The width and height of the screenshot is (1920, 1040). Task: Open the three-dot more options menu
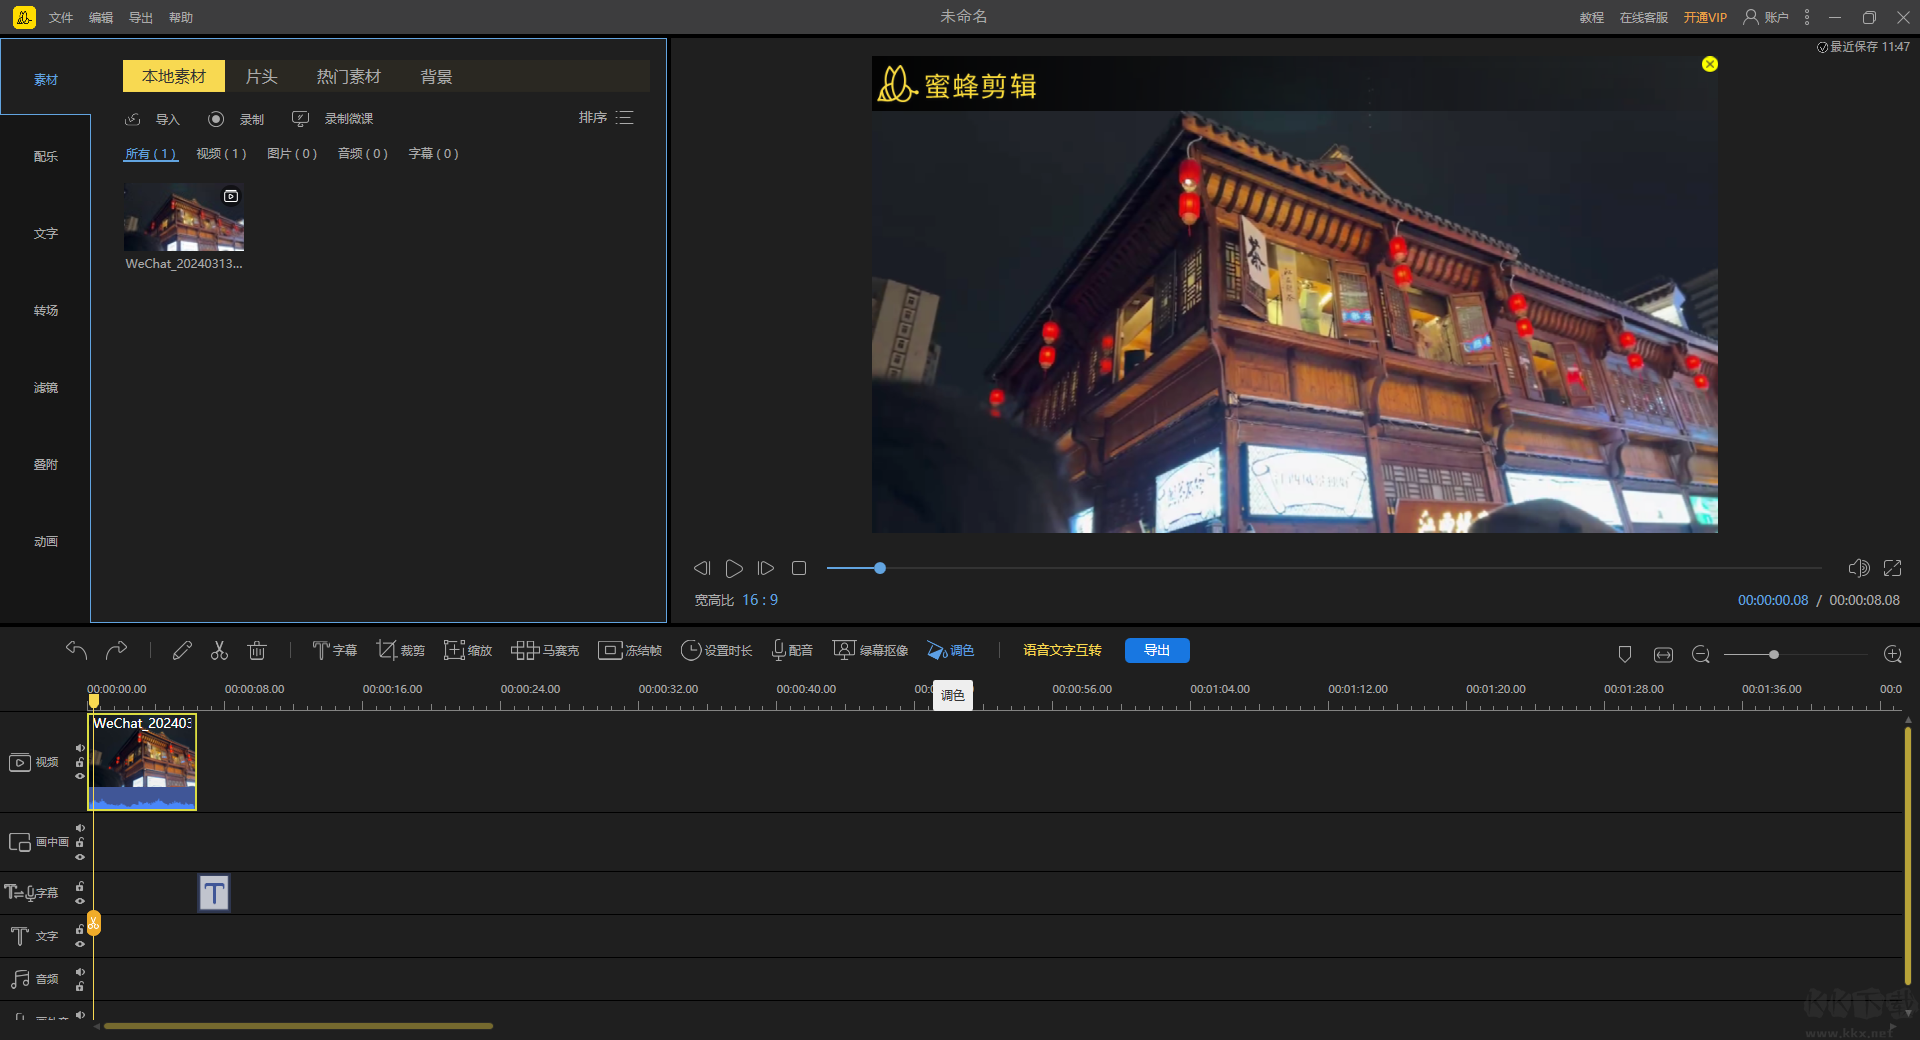(1807, 17)
